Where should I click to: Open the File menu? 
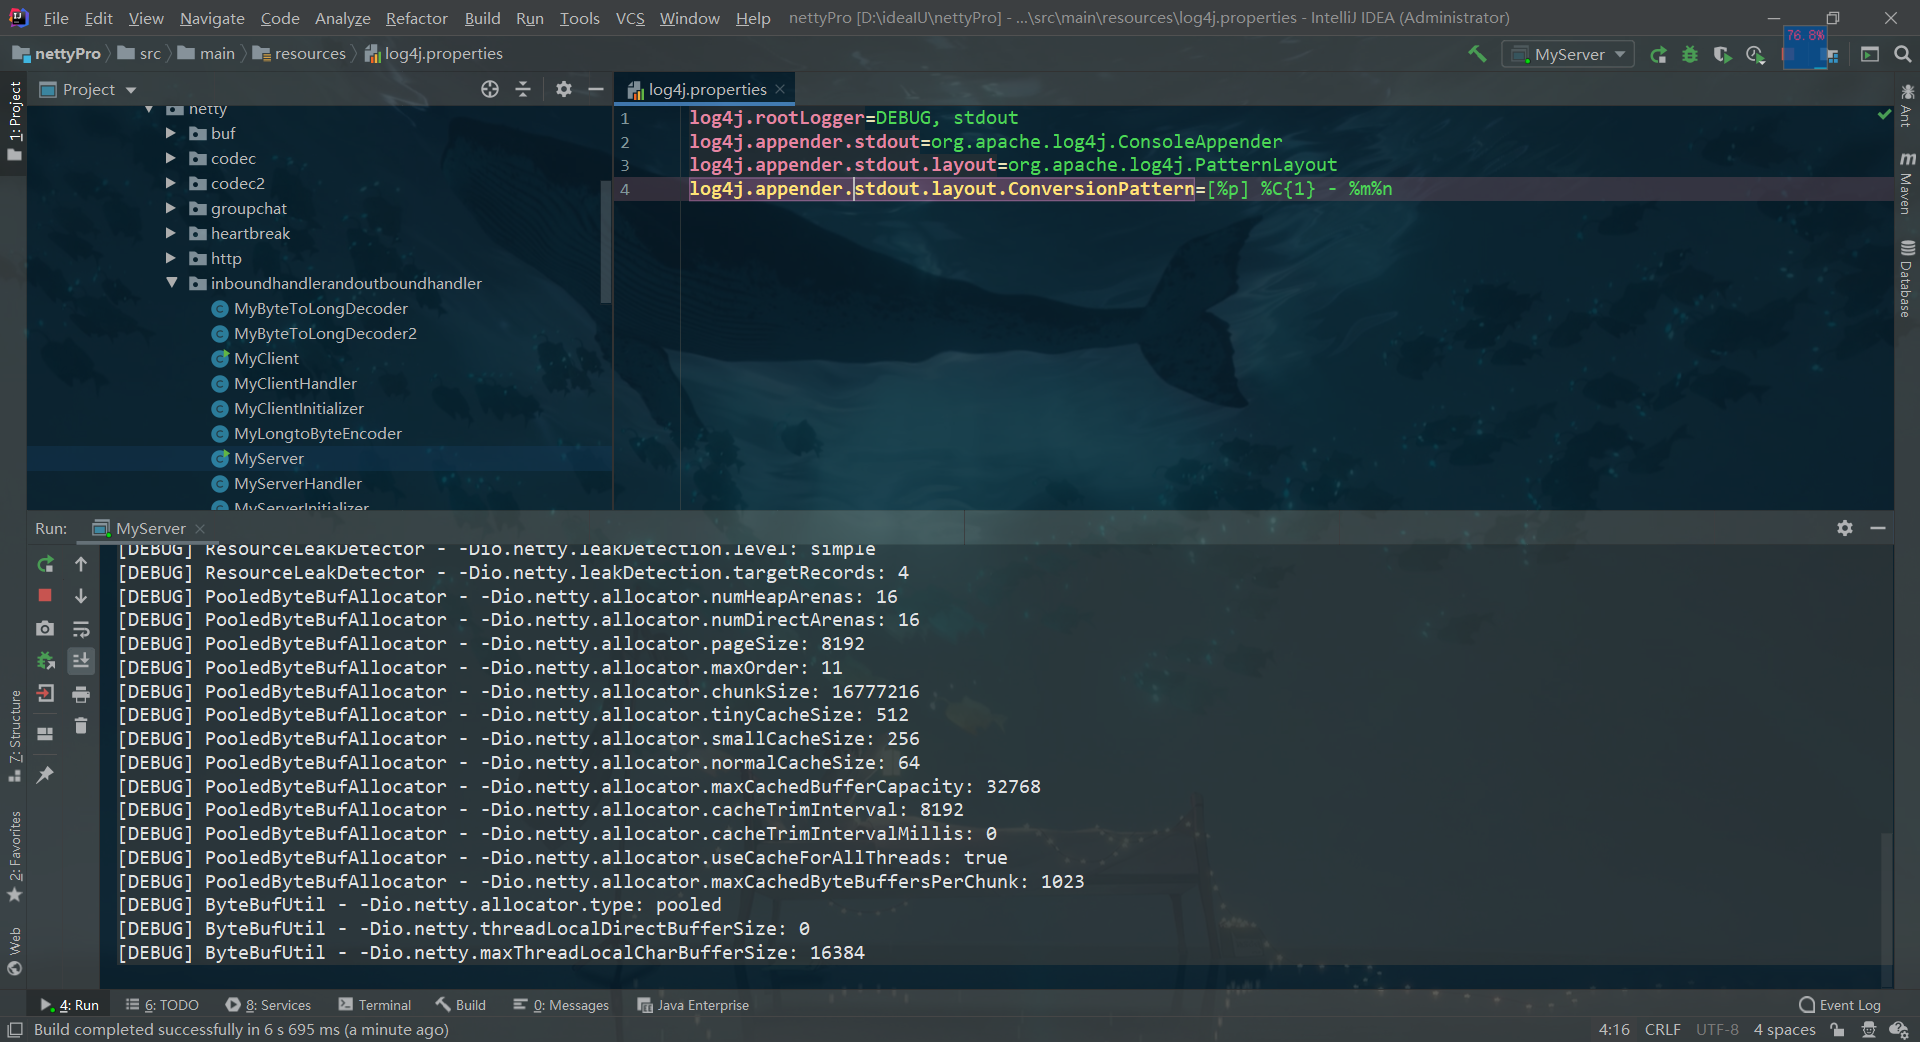coord(56,18)
